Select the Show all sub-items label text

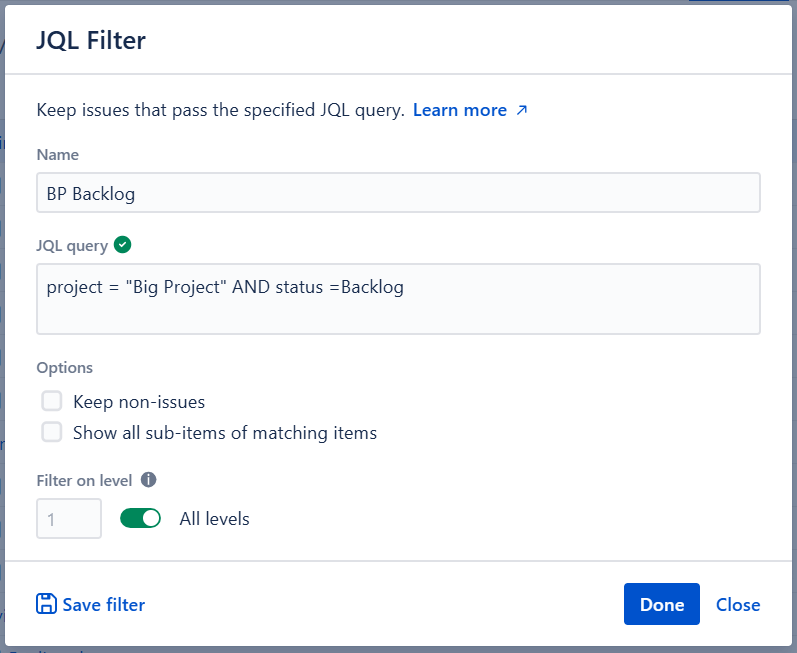225,433
